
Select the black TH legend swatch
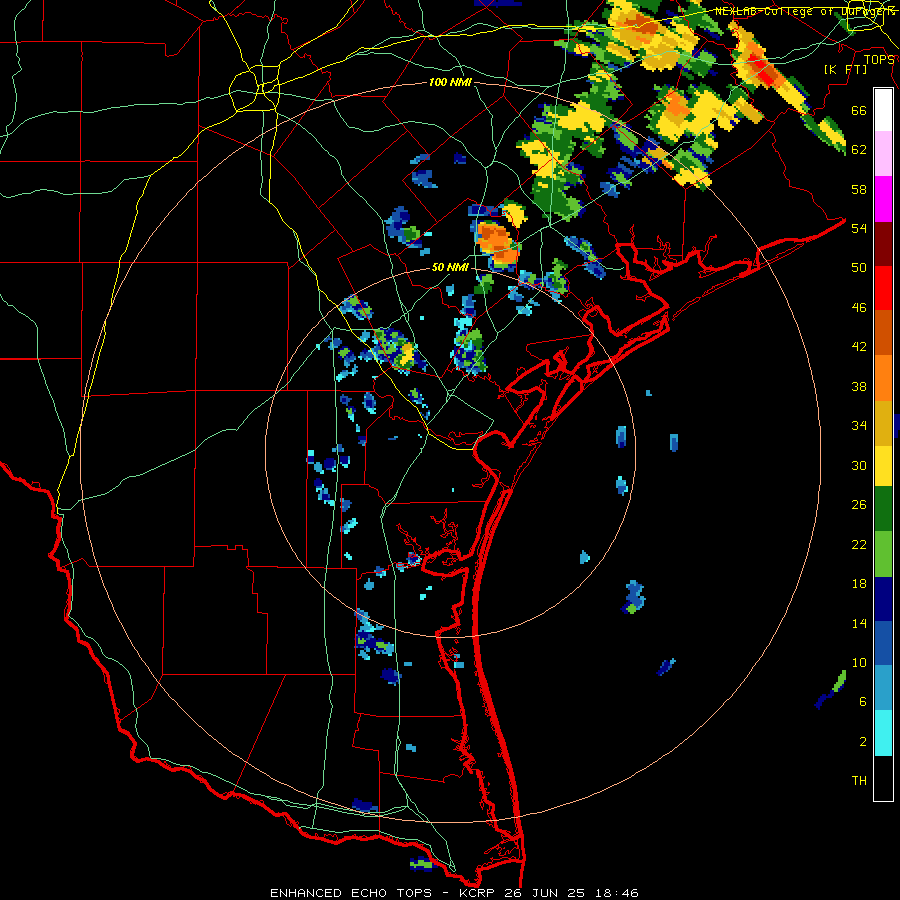click(883, 778)
